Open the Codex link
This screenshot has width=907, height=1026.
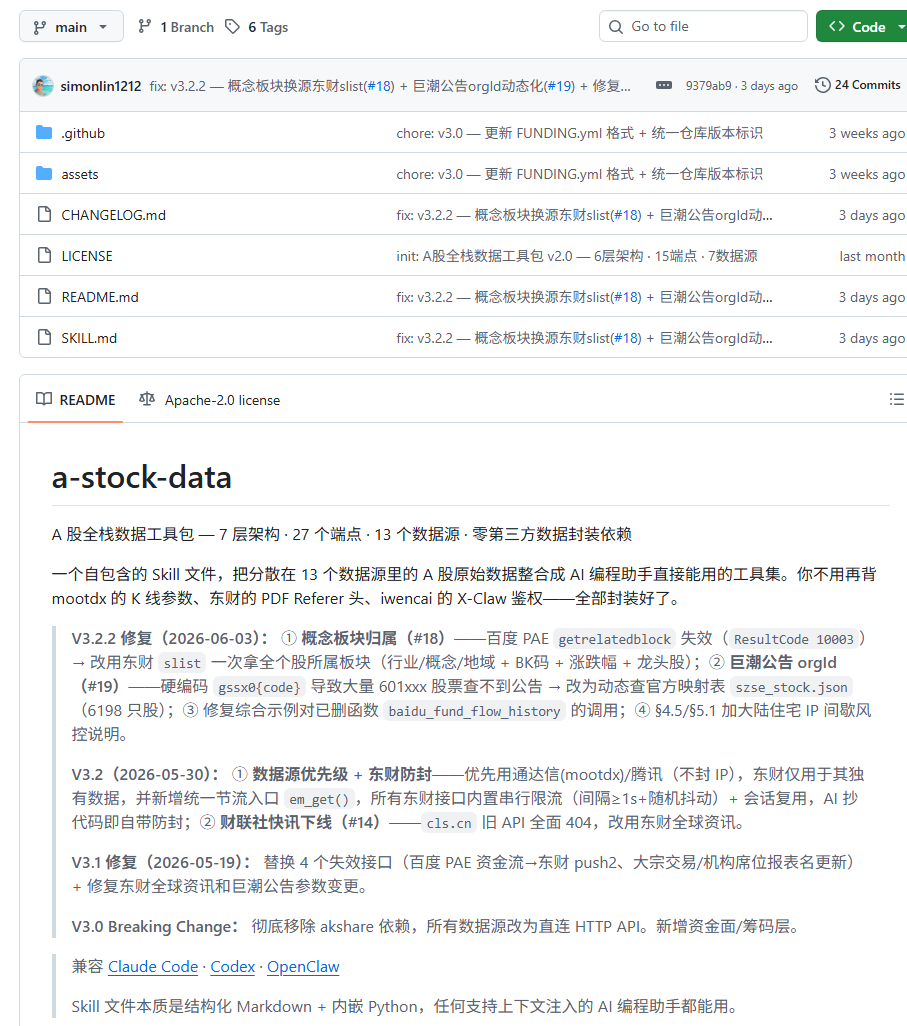[232, 966]
